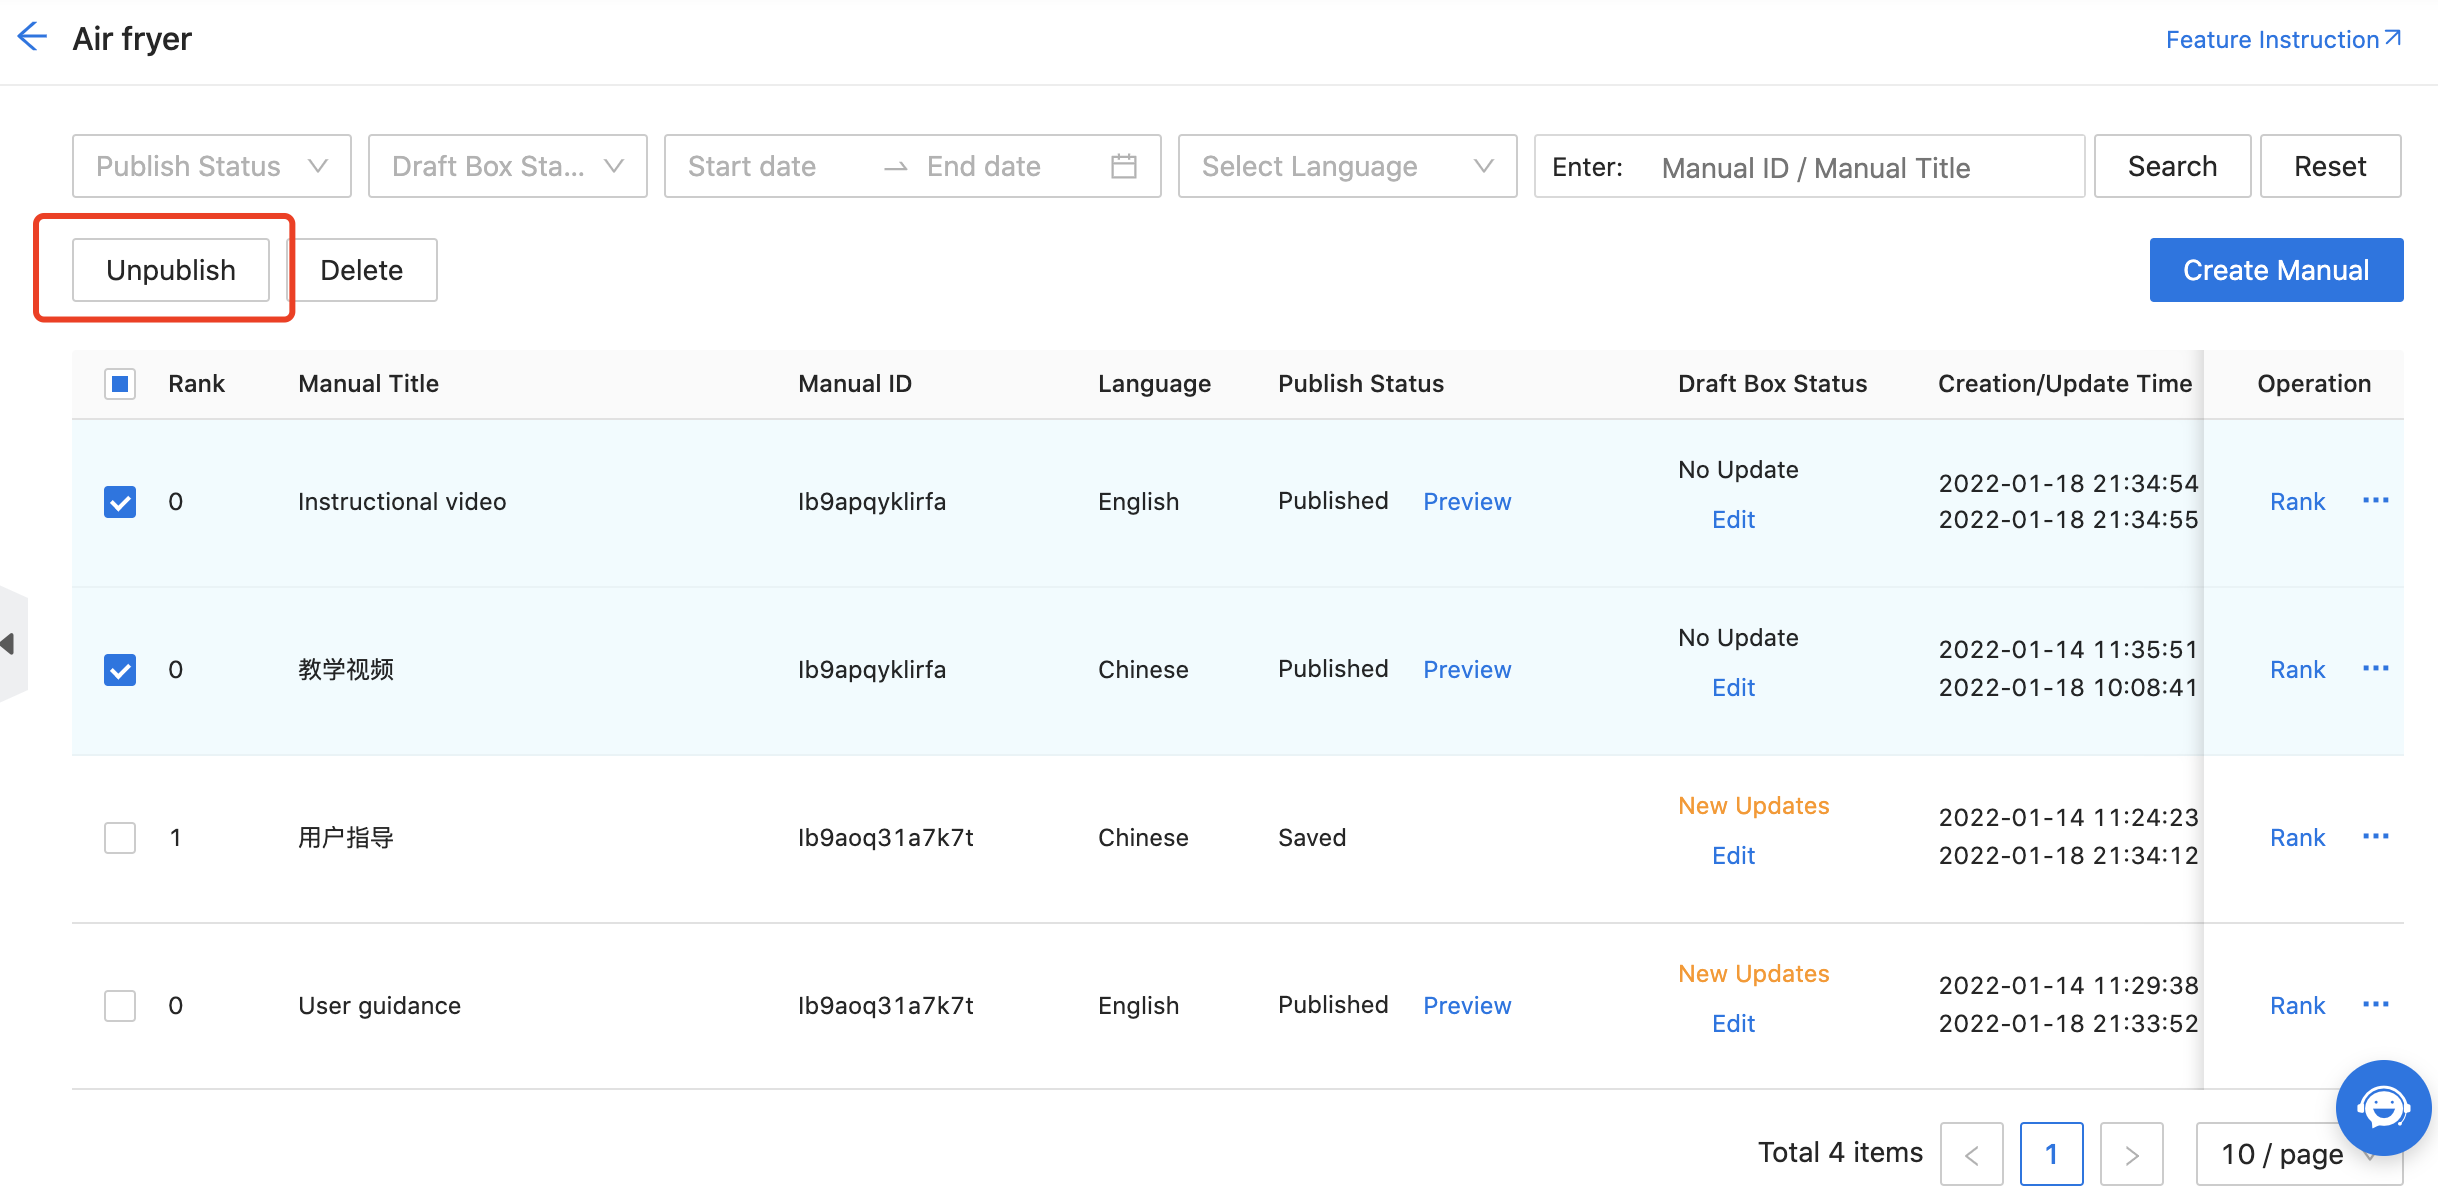Click the Delete button

[x=362, y=270]
